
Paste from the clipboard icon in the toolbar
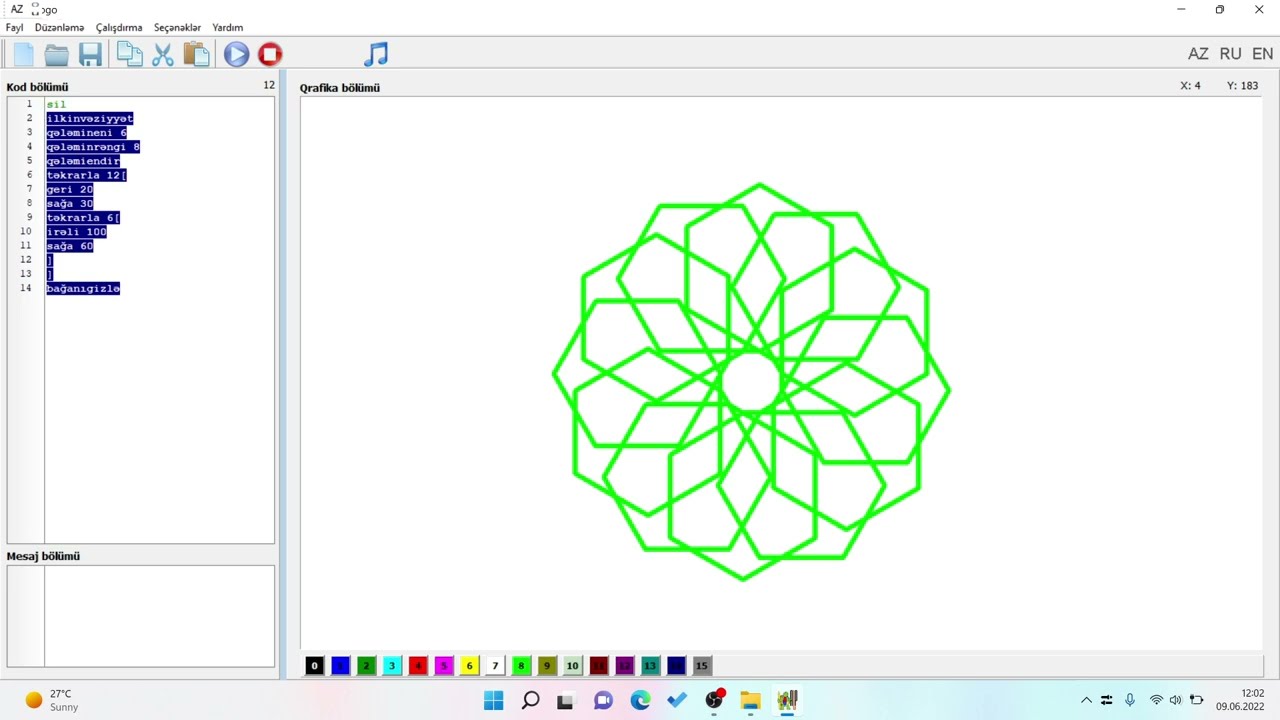point(196,54)
